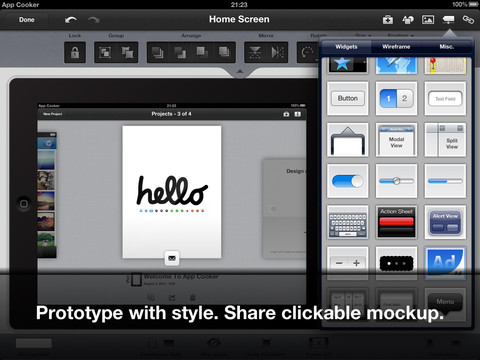Tap the Done button
Screen dimensions: 480x360
point(27,20)
